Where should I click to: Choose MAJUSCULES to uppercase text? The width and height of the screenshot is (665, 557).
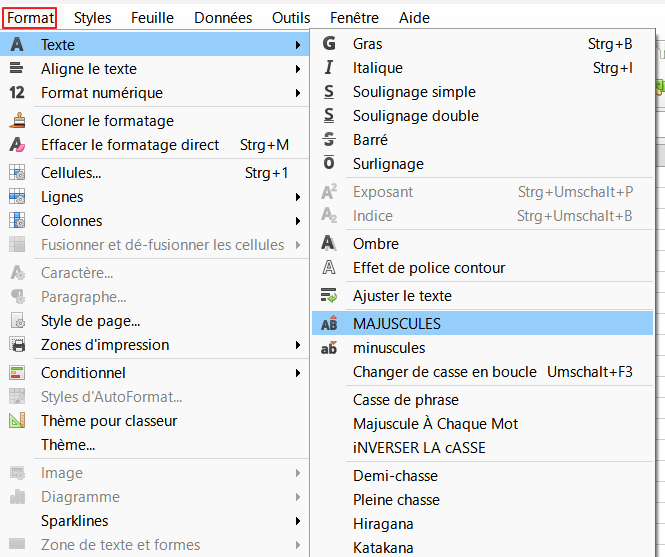click(x=396, y=323)
